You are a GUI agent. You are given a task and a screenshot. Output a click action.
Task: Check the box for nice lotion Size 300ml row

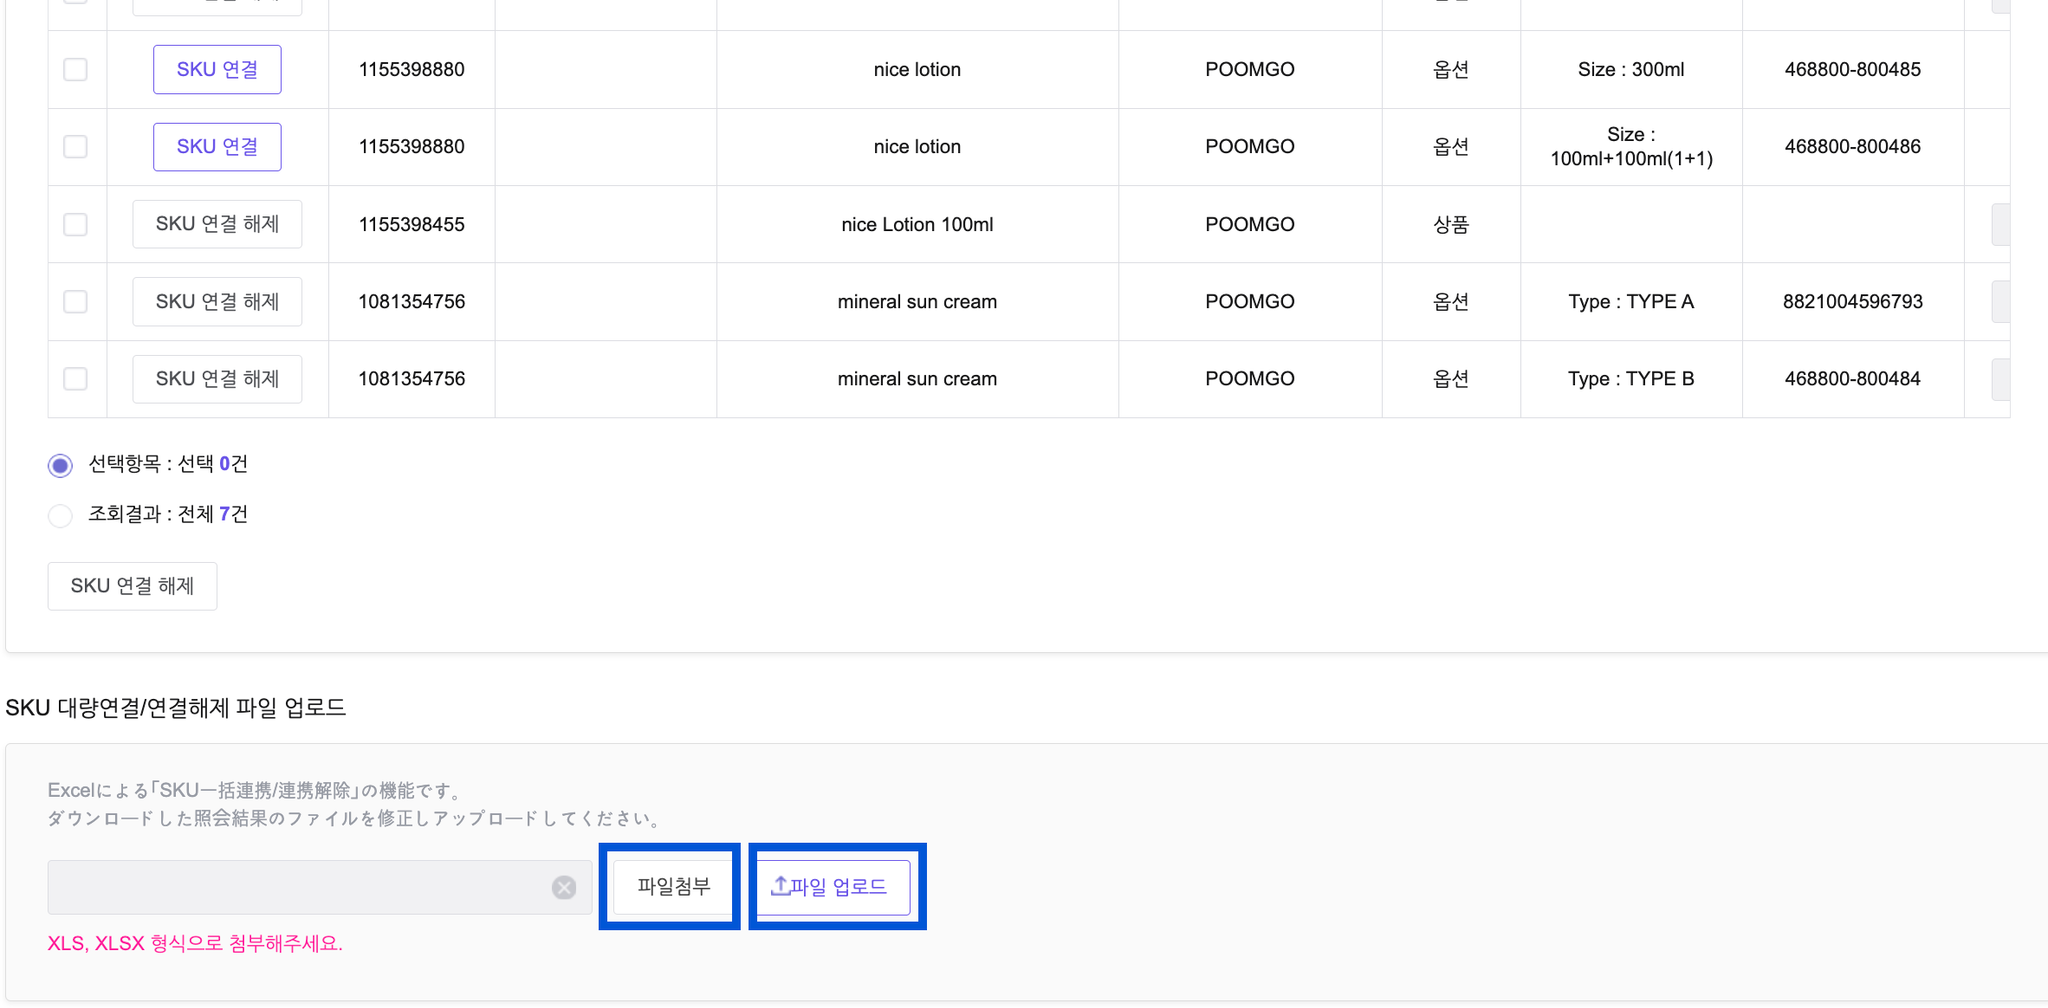pyautogui.click(x=75, y=69)
